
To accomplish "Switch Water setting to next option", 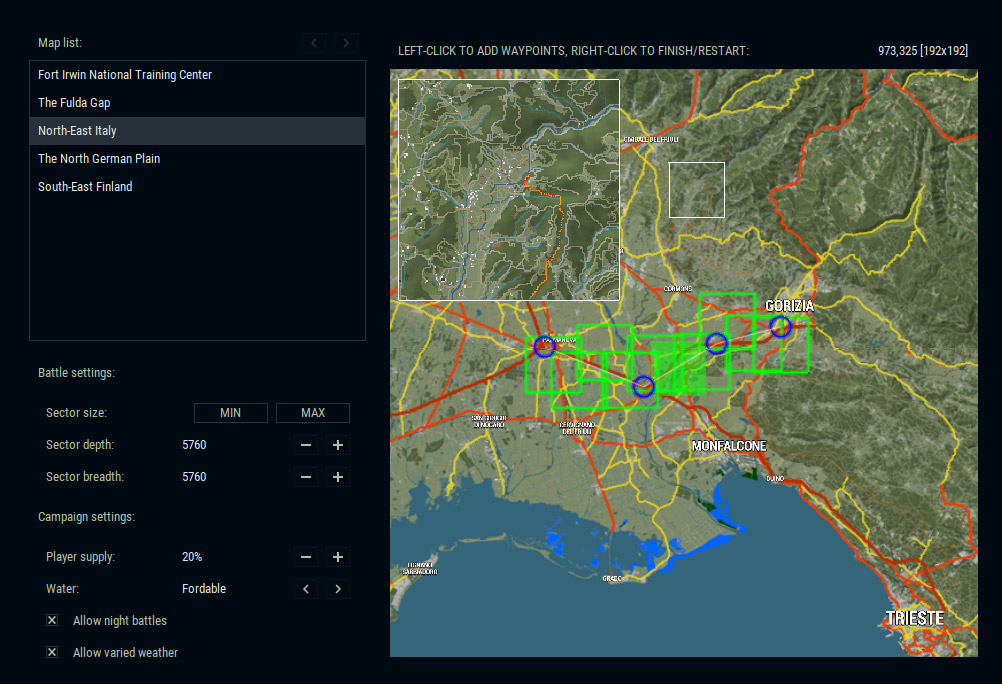I will (338, 589).
